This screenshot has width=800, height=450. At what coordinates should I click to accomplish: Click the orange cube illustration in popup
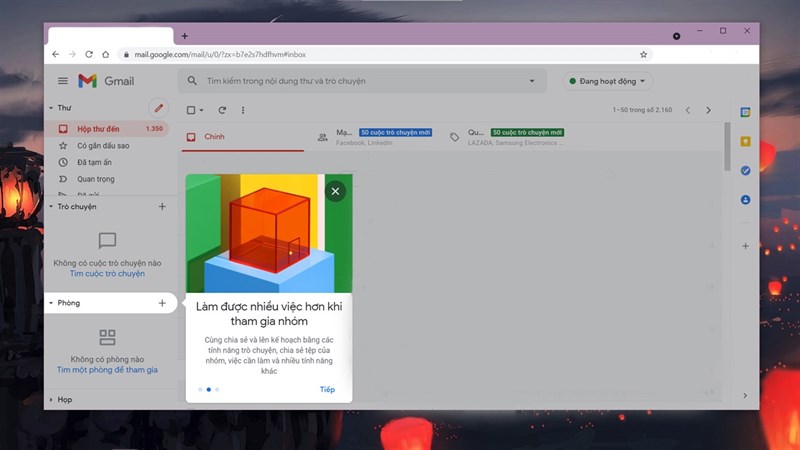[269, 230]
